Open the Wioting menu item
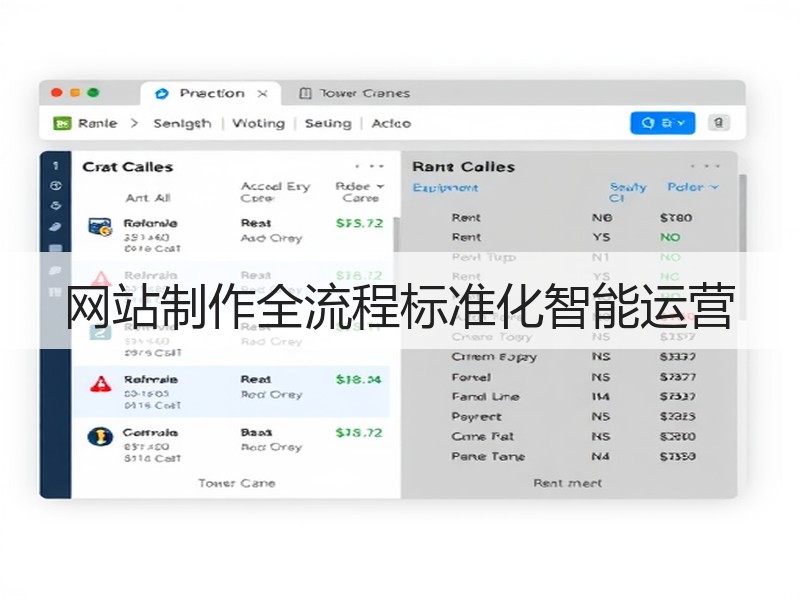The width and height of the screenshot is (800, 600). point(258,123)
